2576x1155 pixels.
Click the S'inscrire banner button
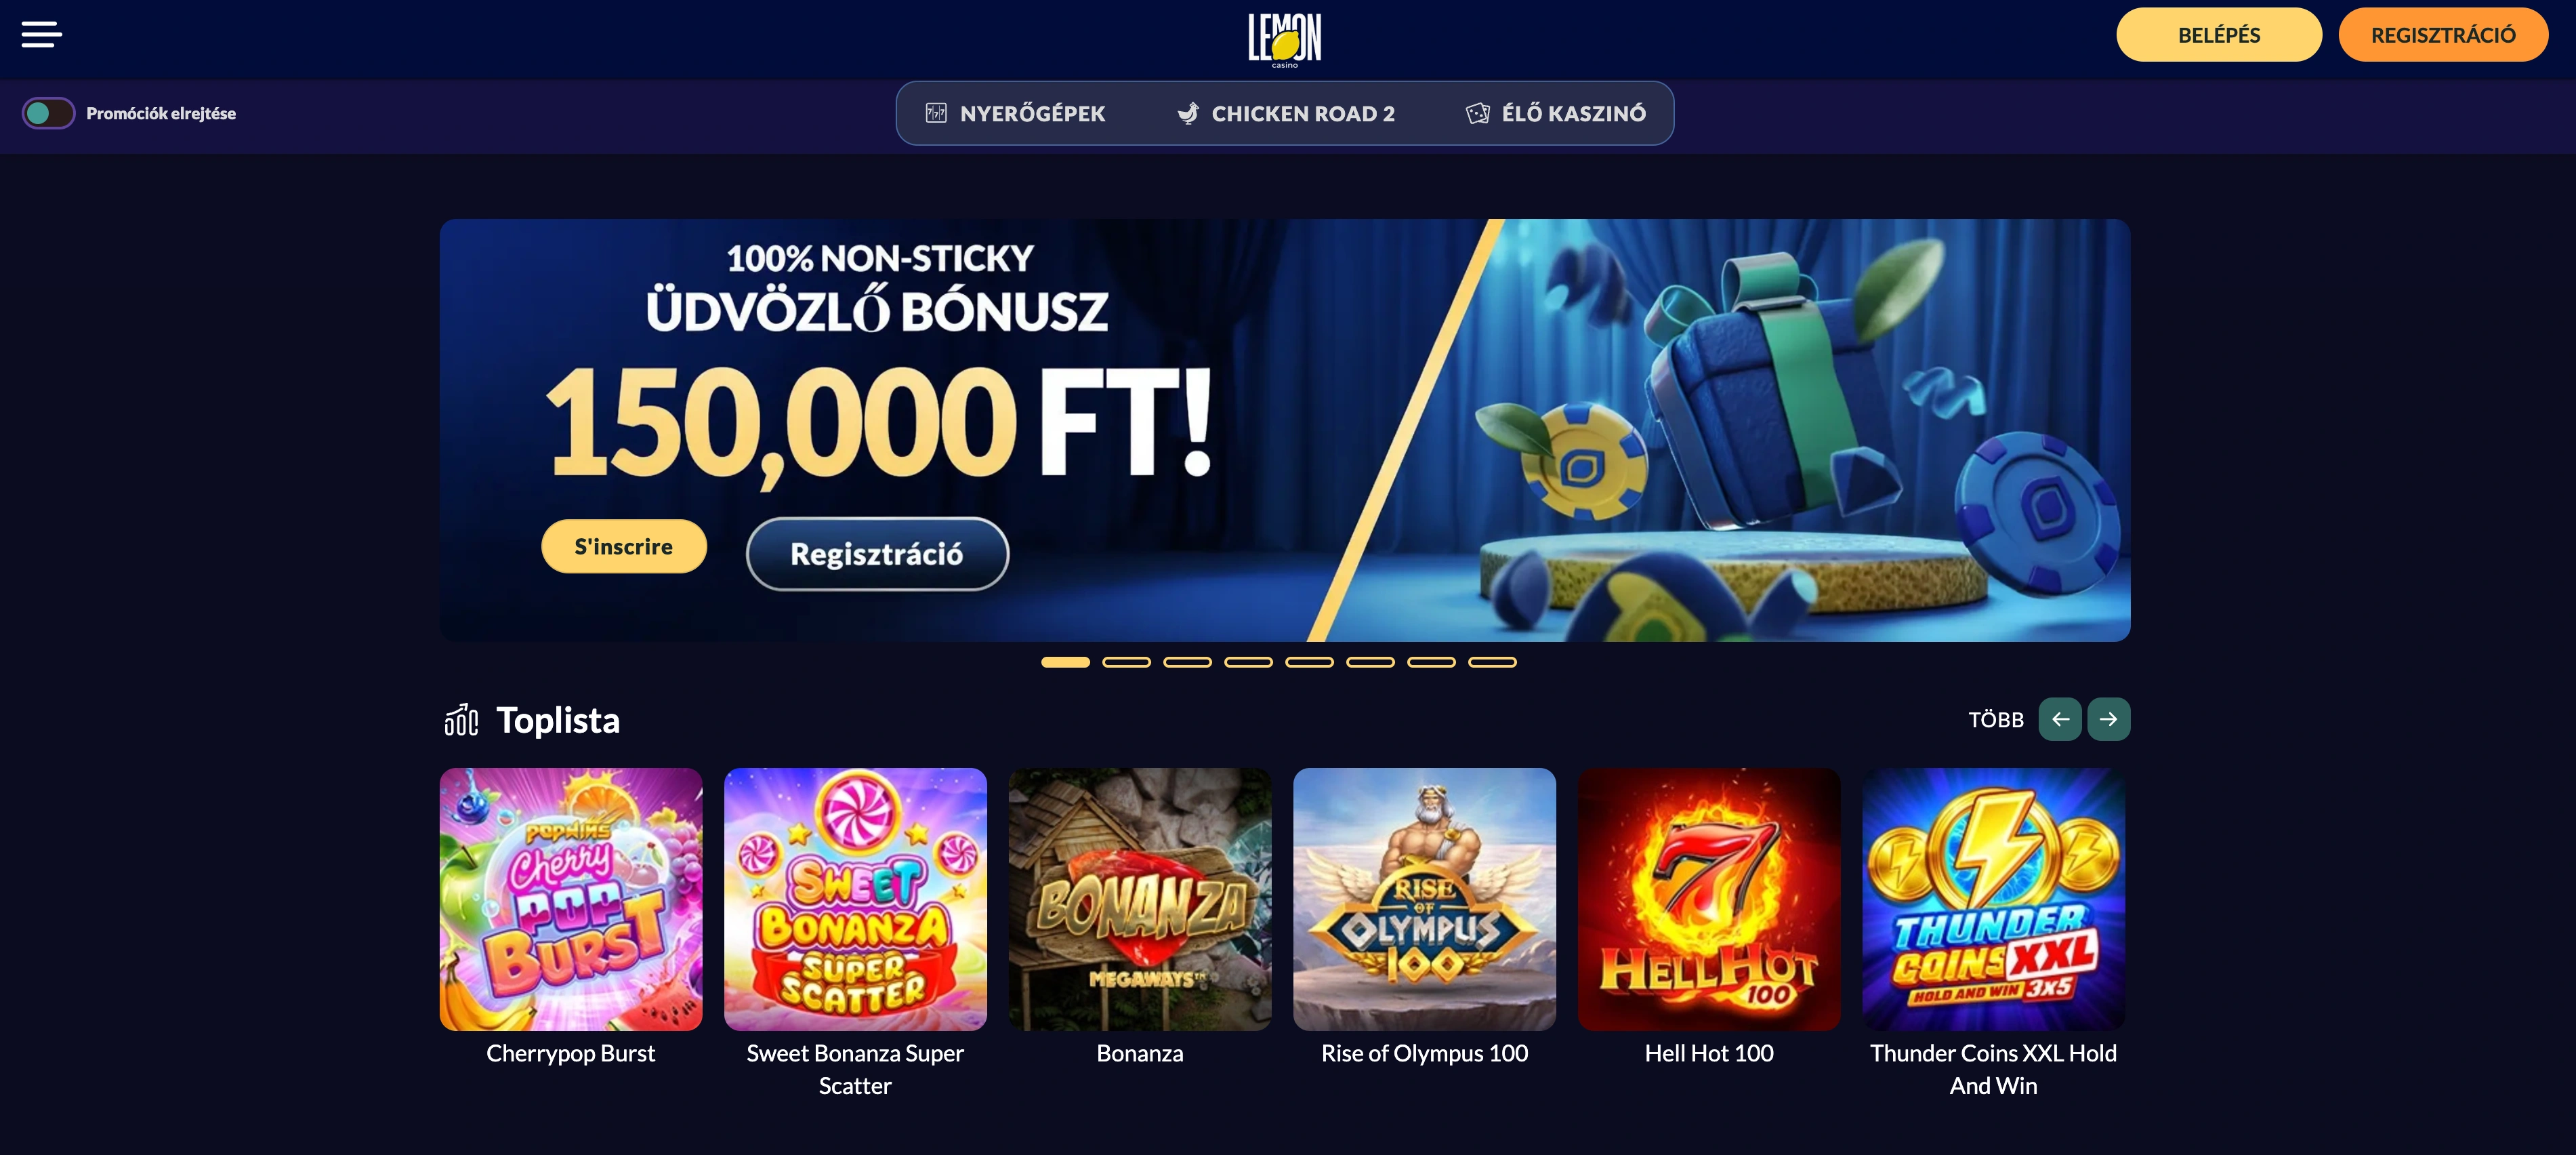tap(624, 546)
